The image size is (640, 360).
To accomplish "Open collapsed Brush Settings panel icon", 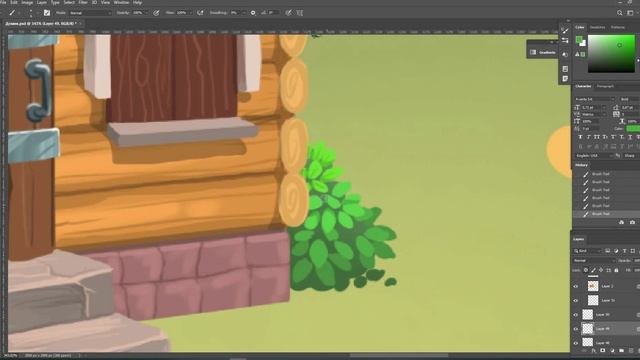I will [x=565, y=40].
